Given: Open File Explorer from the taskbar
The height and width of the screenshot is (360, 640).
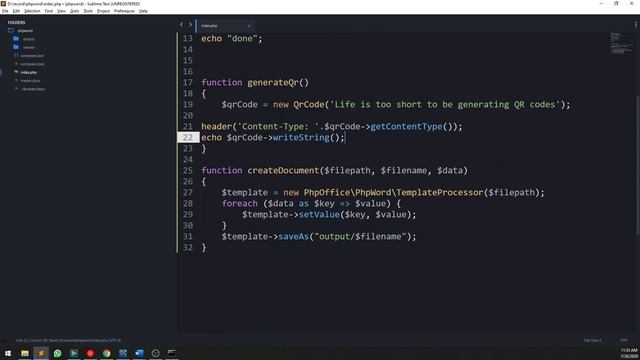Looking at the screenshot, I should pyautogui.click(x=25, y=353).
